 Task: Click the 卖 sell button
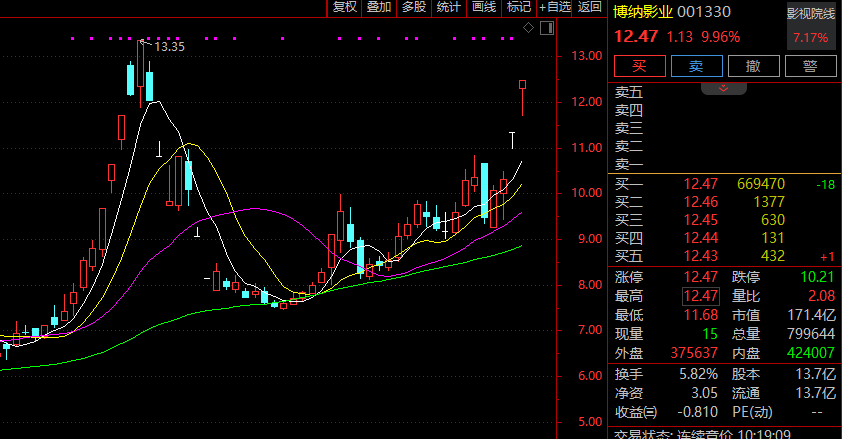[696, 67]
